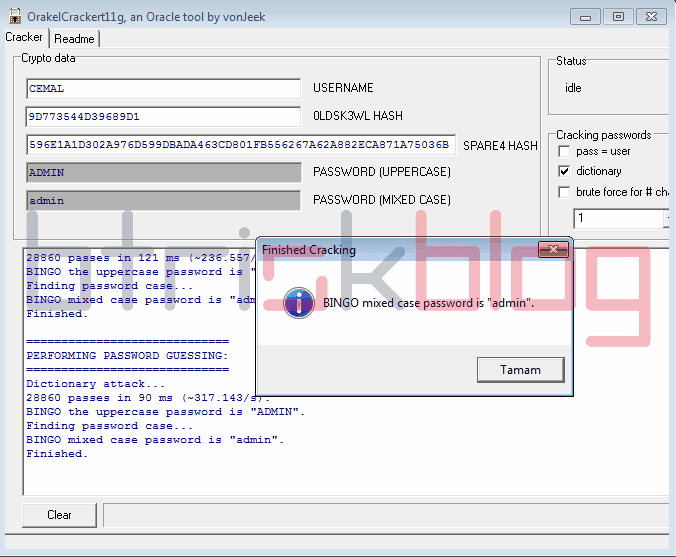Close the OrakelCrackert11g main window
The height and width of the screenshot is (557, 676).
pos(651,17)
